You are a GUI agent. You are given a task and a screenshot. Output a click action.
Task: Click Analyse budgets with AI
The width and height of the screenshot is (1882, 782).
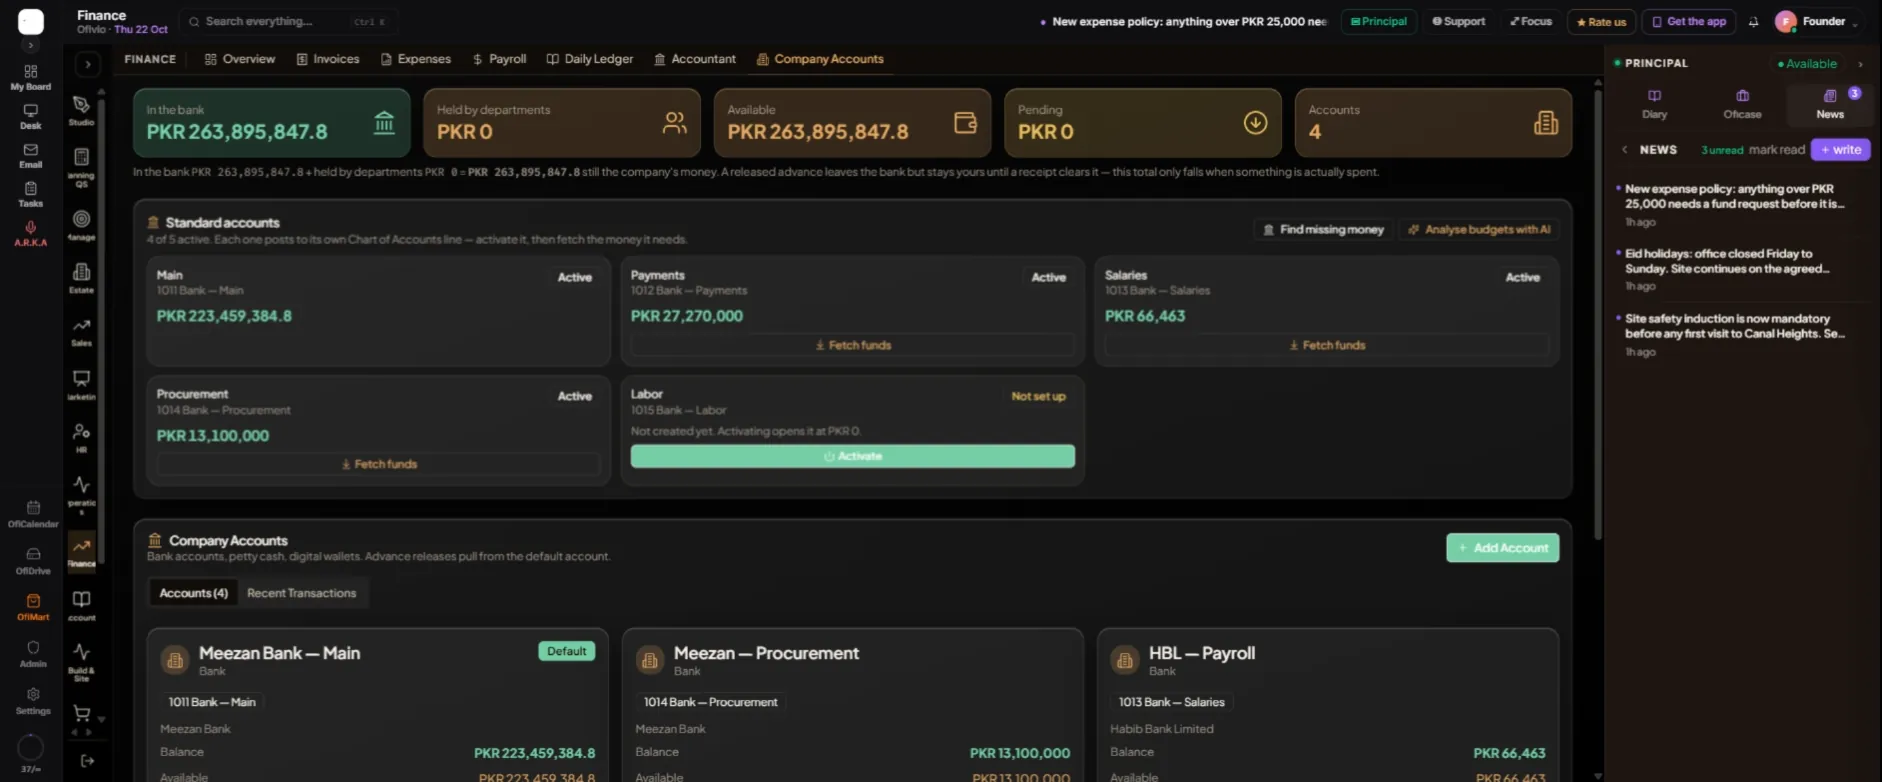[1479, 230]
